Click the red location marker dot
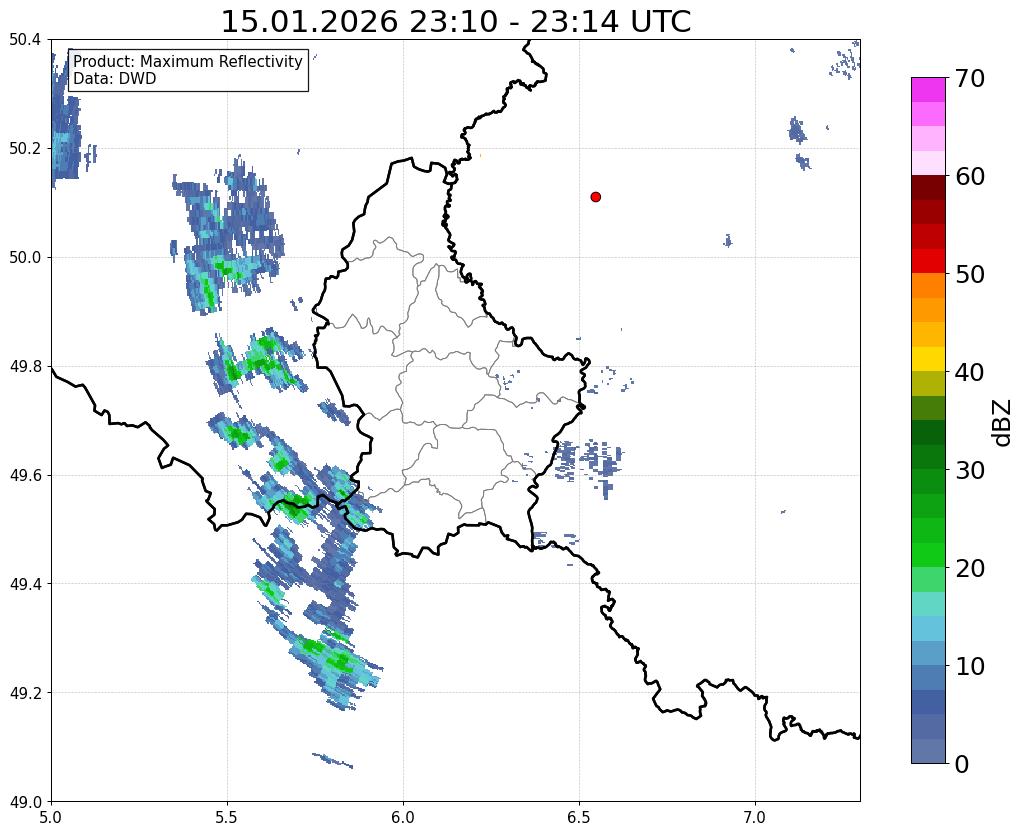 [x=595, y=197]
